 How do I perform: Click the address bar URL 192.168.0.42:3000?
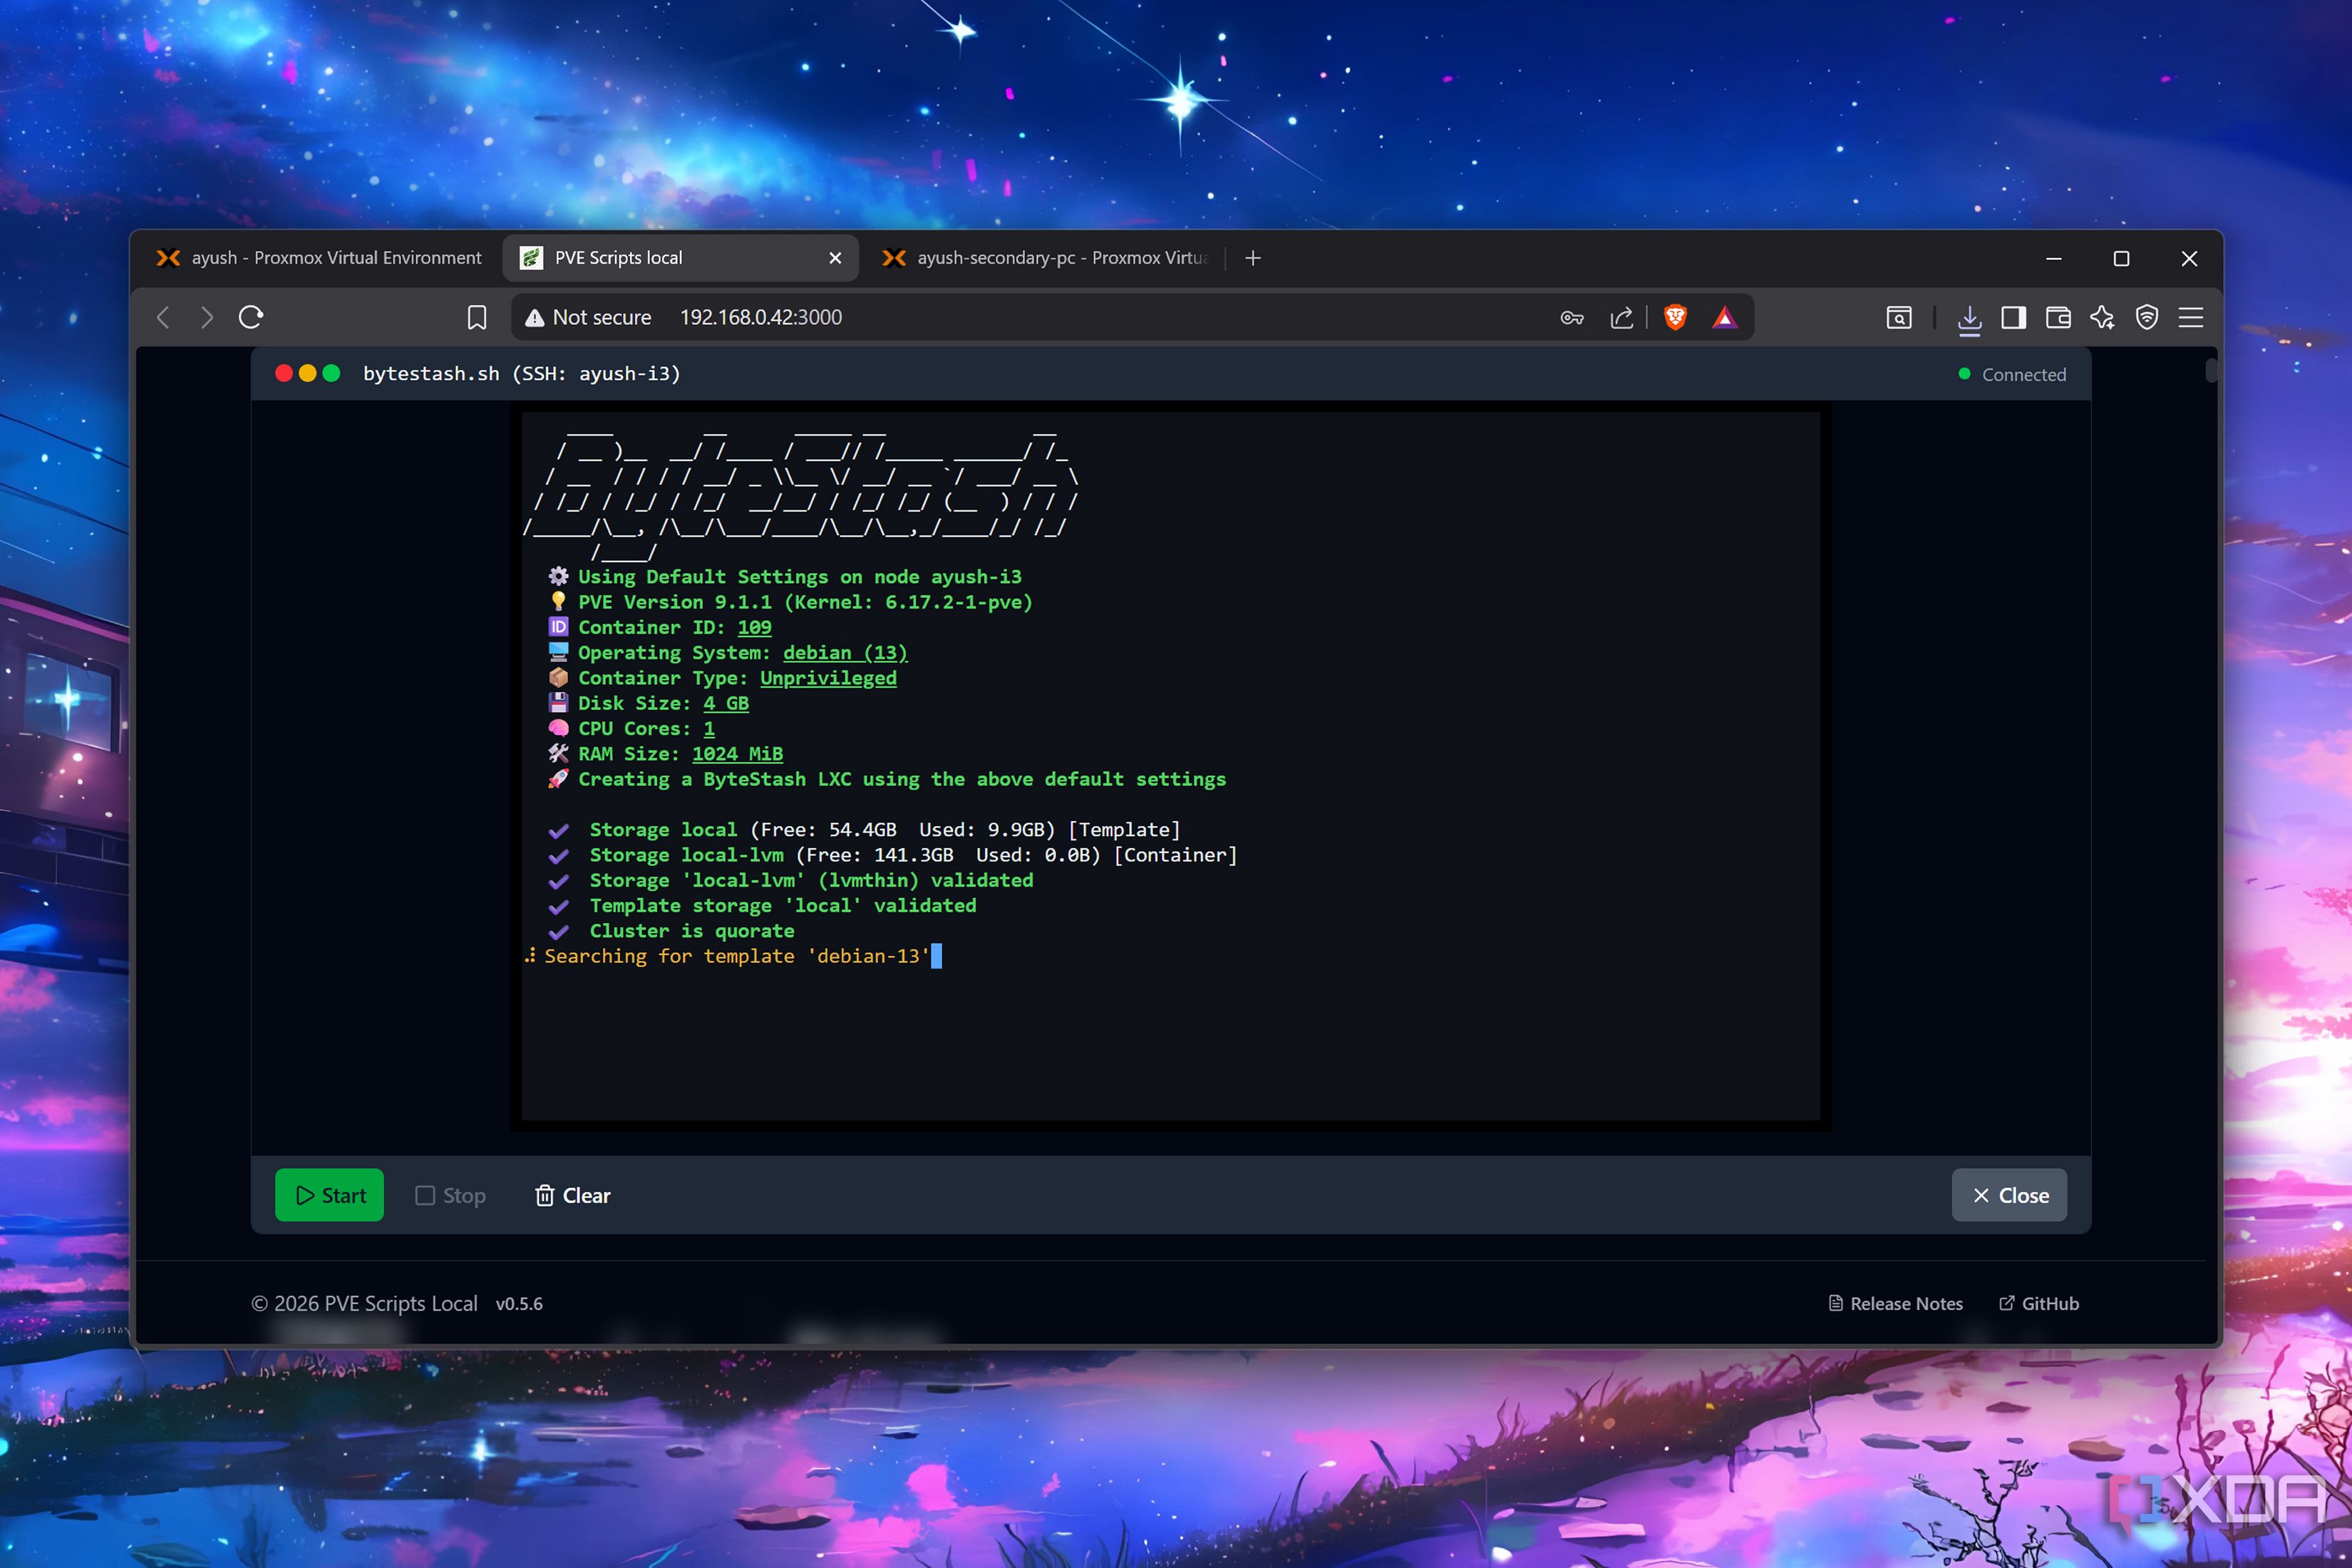(761, 317)
